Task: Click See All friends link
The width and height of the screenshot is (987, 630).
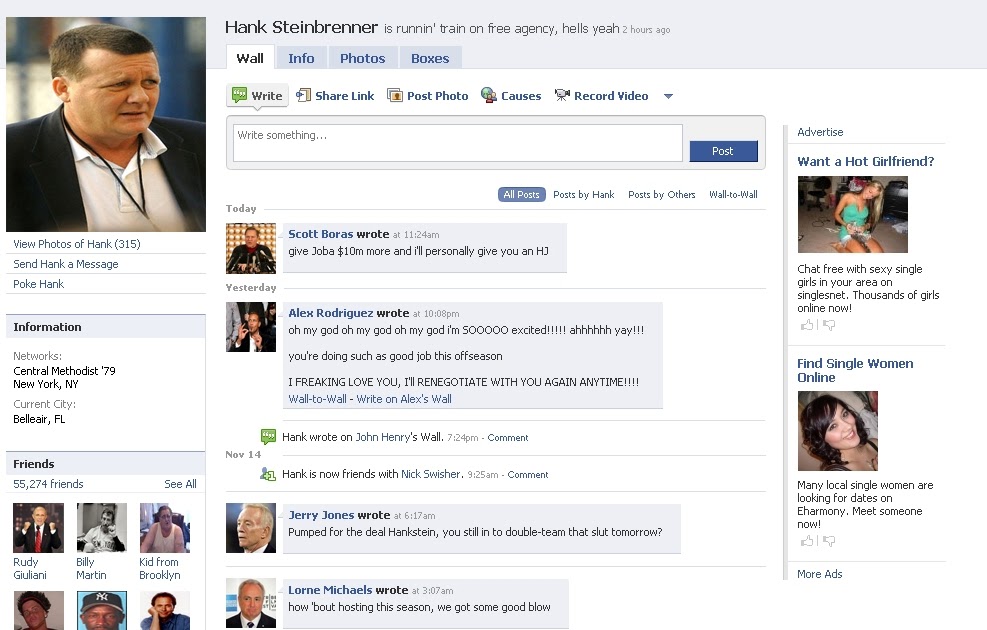Action: point(180,483)
